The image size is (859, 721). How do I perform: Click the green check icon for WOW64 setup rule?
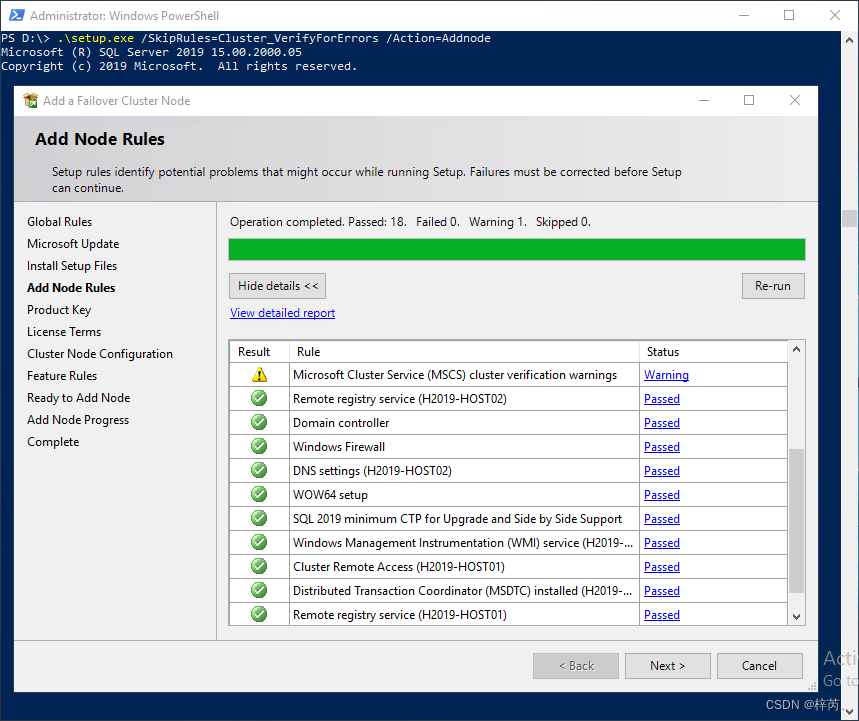[258, 494]
